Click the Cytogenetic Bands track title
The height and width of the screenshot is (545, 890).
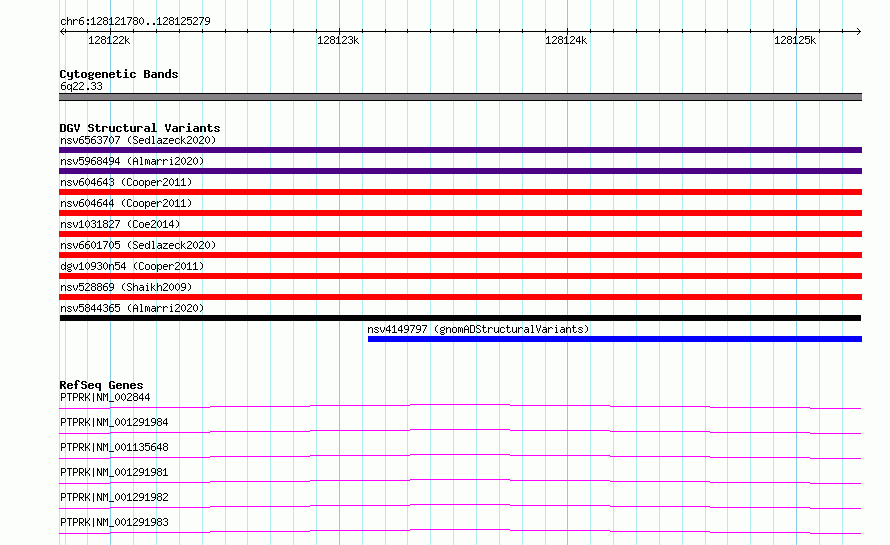coord(119,74)
